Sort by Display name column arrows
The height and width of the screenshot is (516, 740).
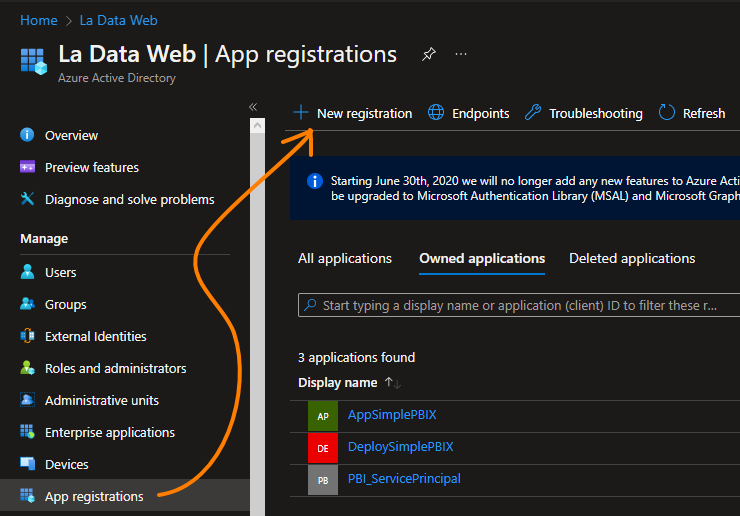[393, 383]
